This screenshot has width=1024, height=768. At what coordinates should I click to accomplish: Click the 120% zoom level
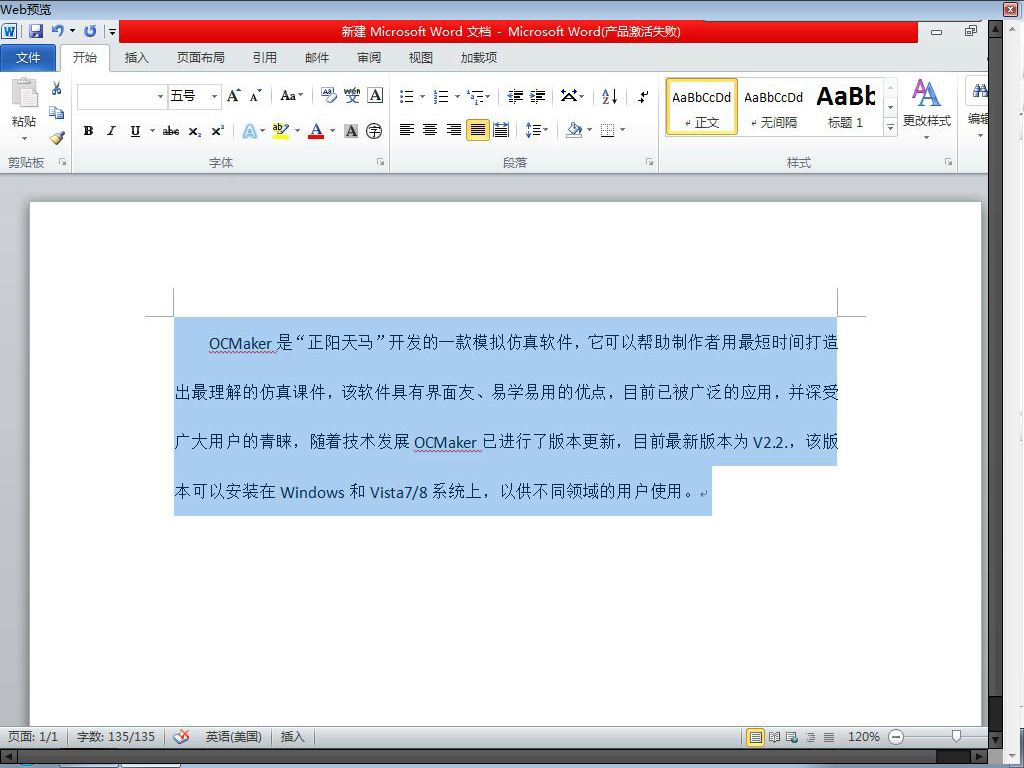click(x=864, y=737)
